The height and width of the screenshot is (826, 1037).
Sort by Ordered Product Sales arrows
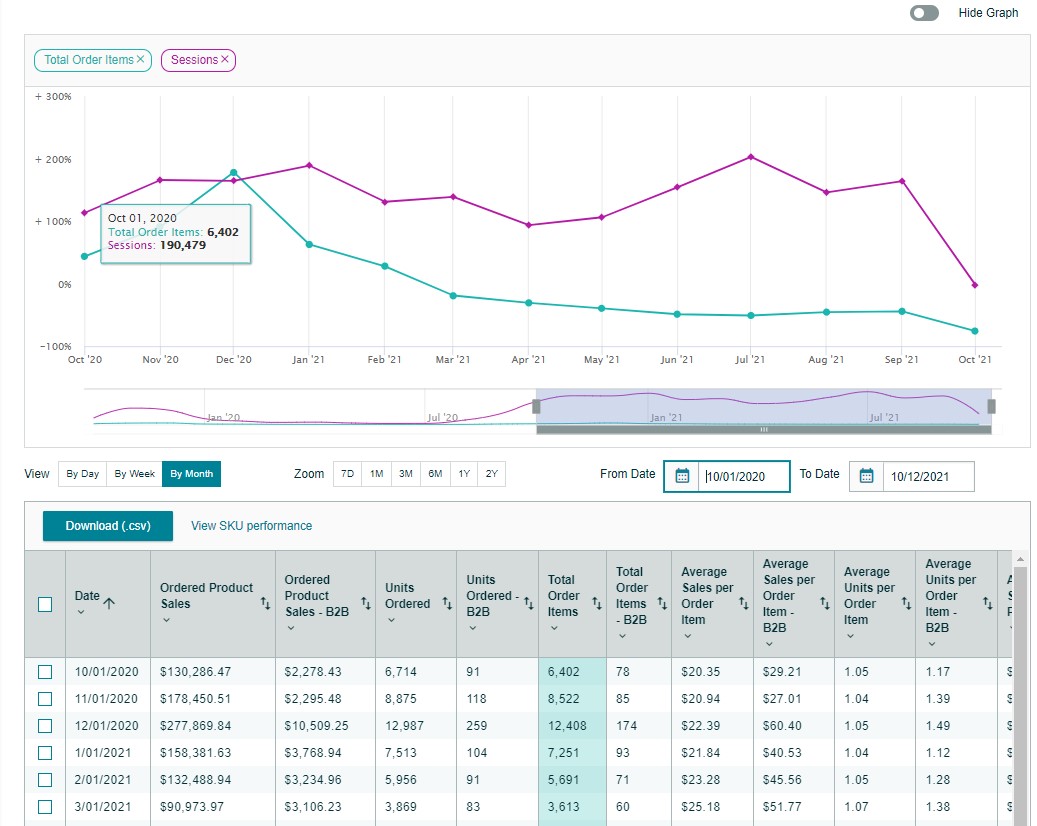point(266,603)
